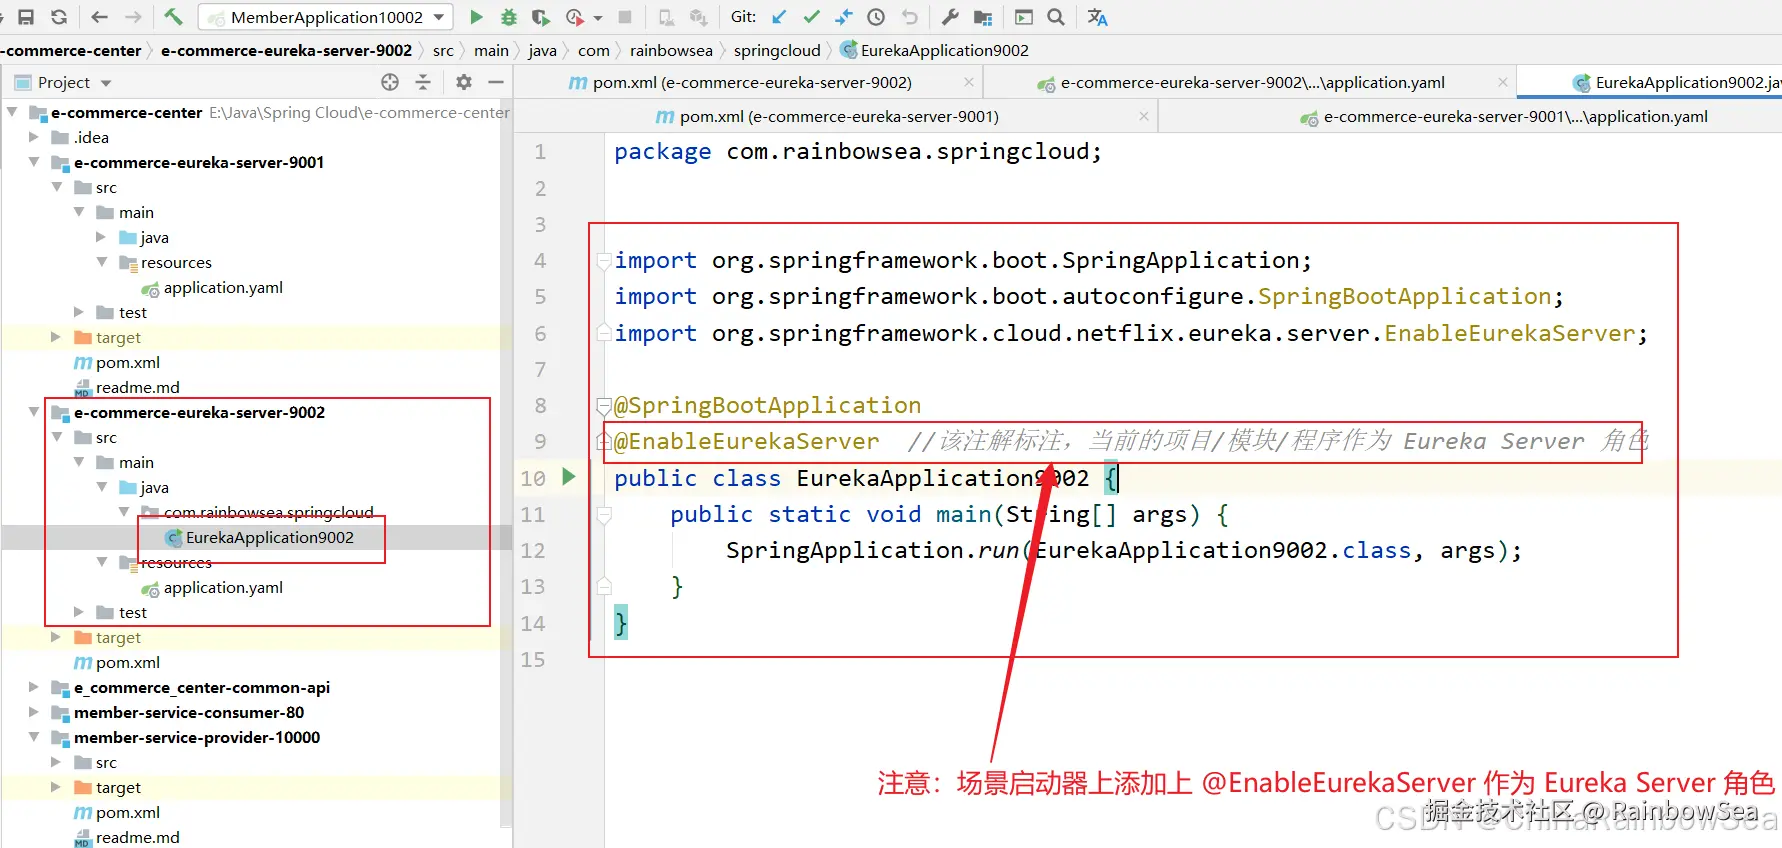Image resolution: width=1782 pixels, height=848 pixels.
Task: Fold the import block on line 4
Action: tap(604, 261)
